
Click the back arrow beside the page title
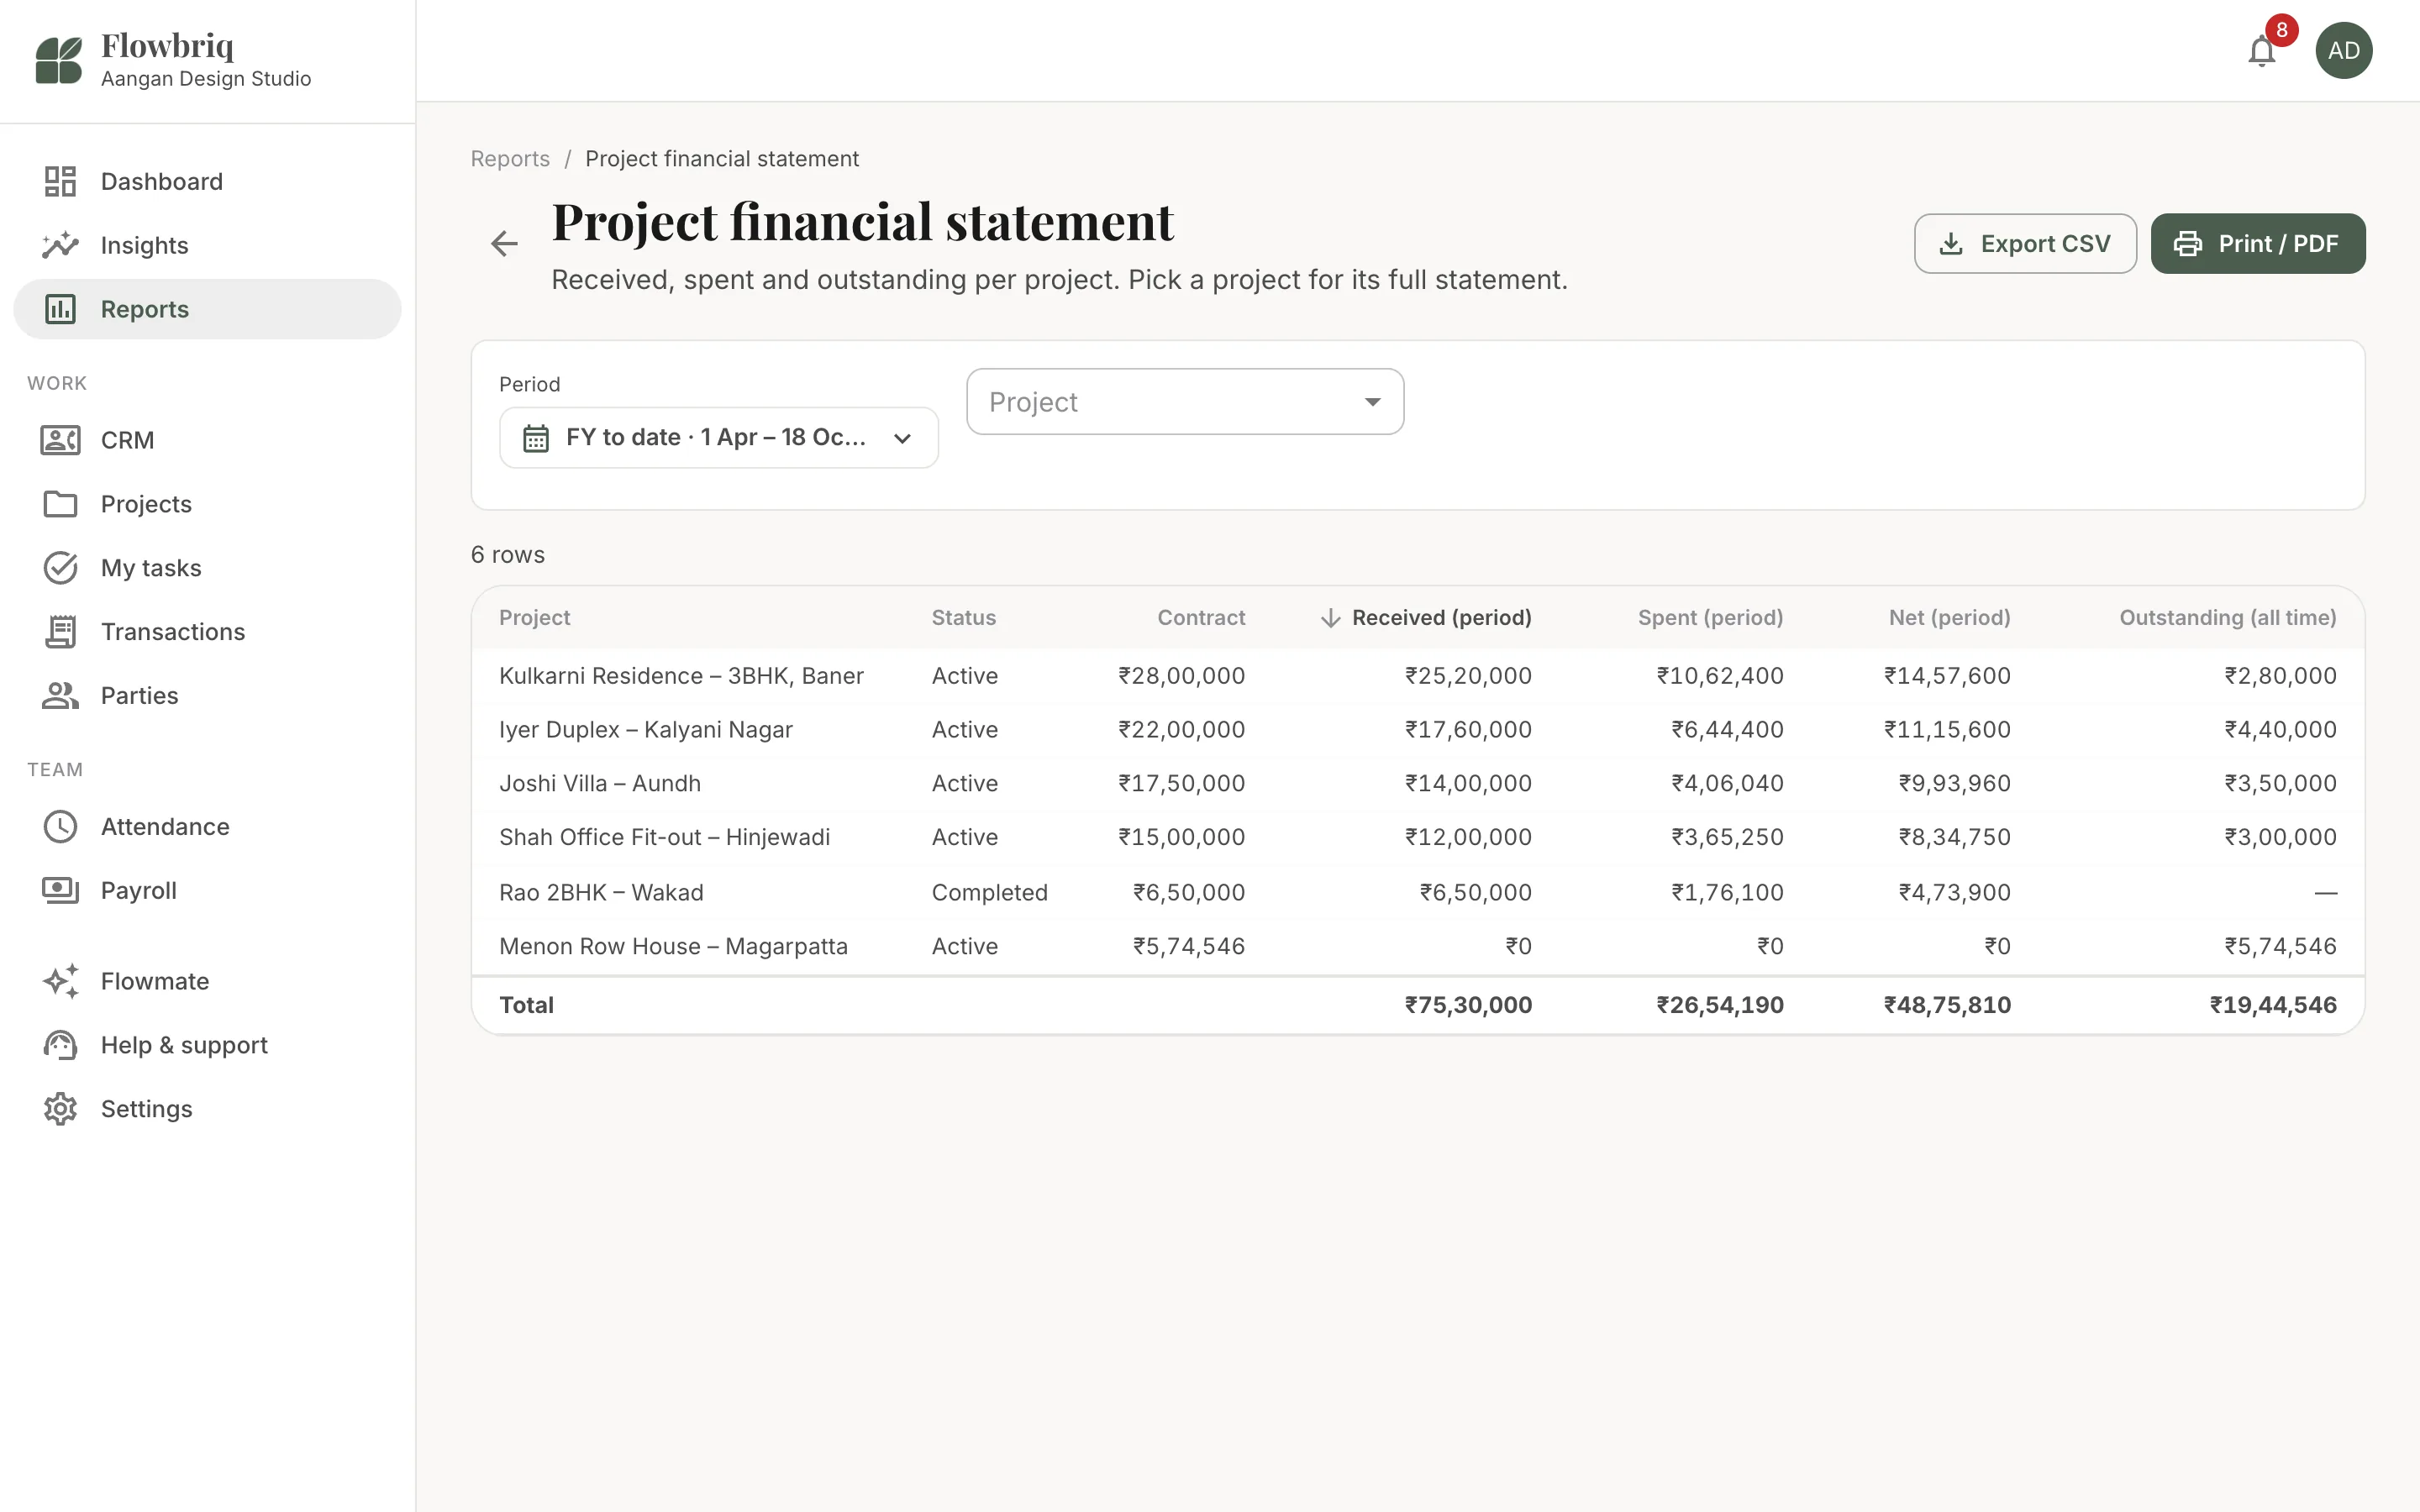(505, 243)
